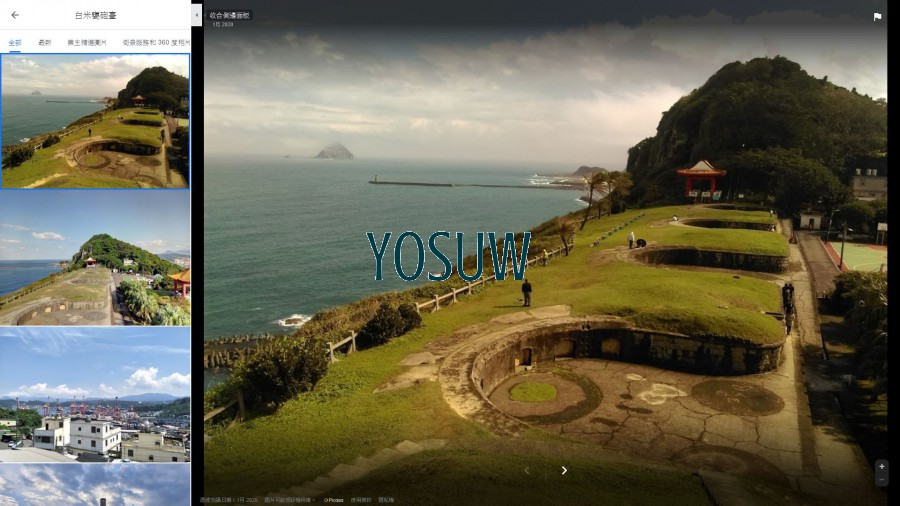This screenshot has height=506, width=900.
Task: Click the 白米甕砲臺 panel title
Action: coord(95,15)
